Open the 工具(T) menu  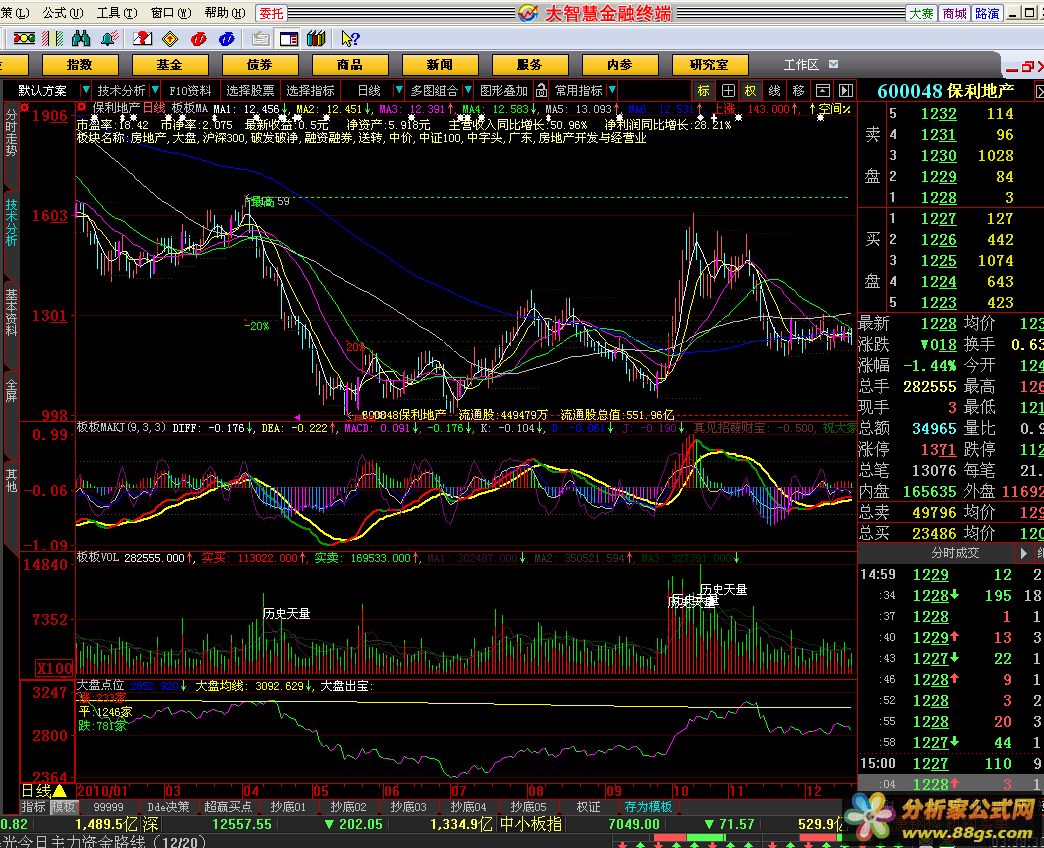pyautogui.click(x=117, y=13)
